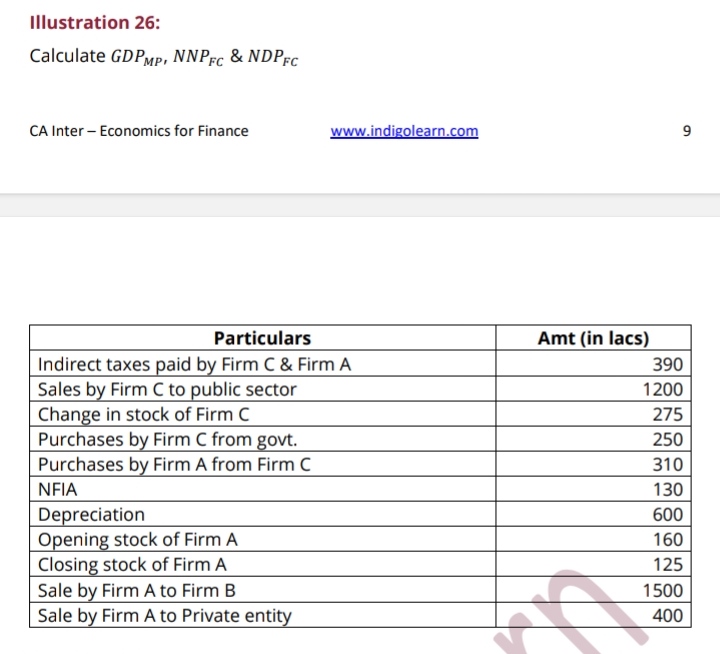Image resolution: width=720 pixels, height=654 pixels.
Task: Click the CA Inter – Economics for Finance footer
Action: pos(139,131)
